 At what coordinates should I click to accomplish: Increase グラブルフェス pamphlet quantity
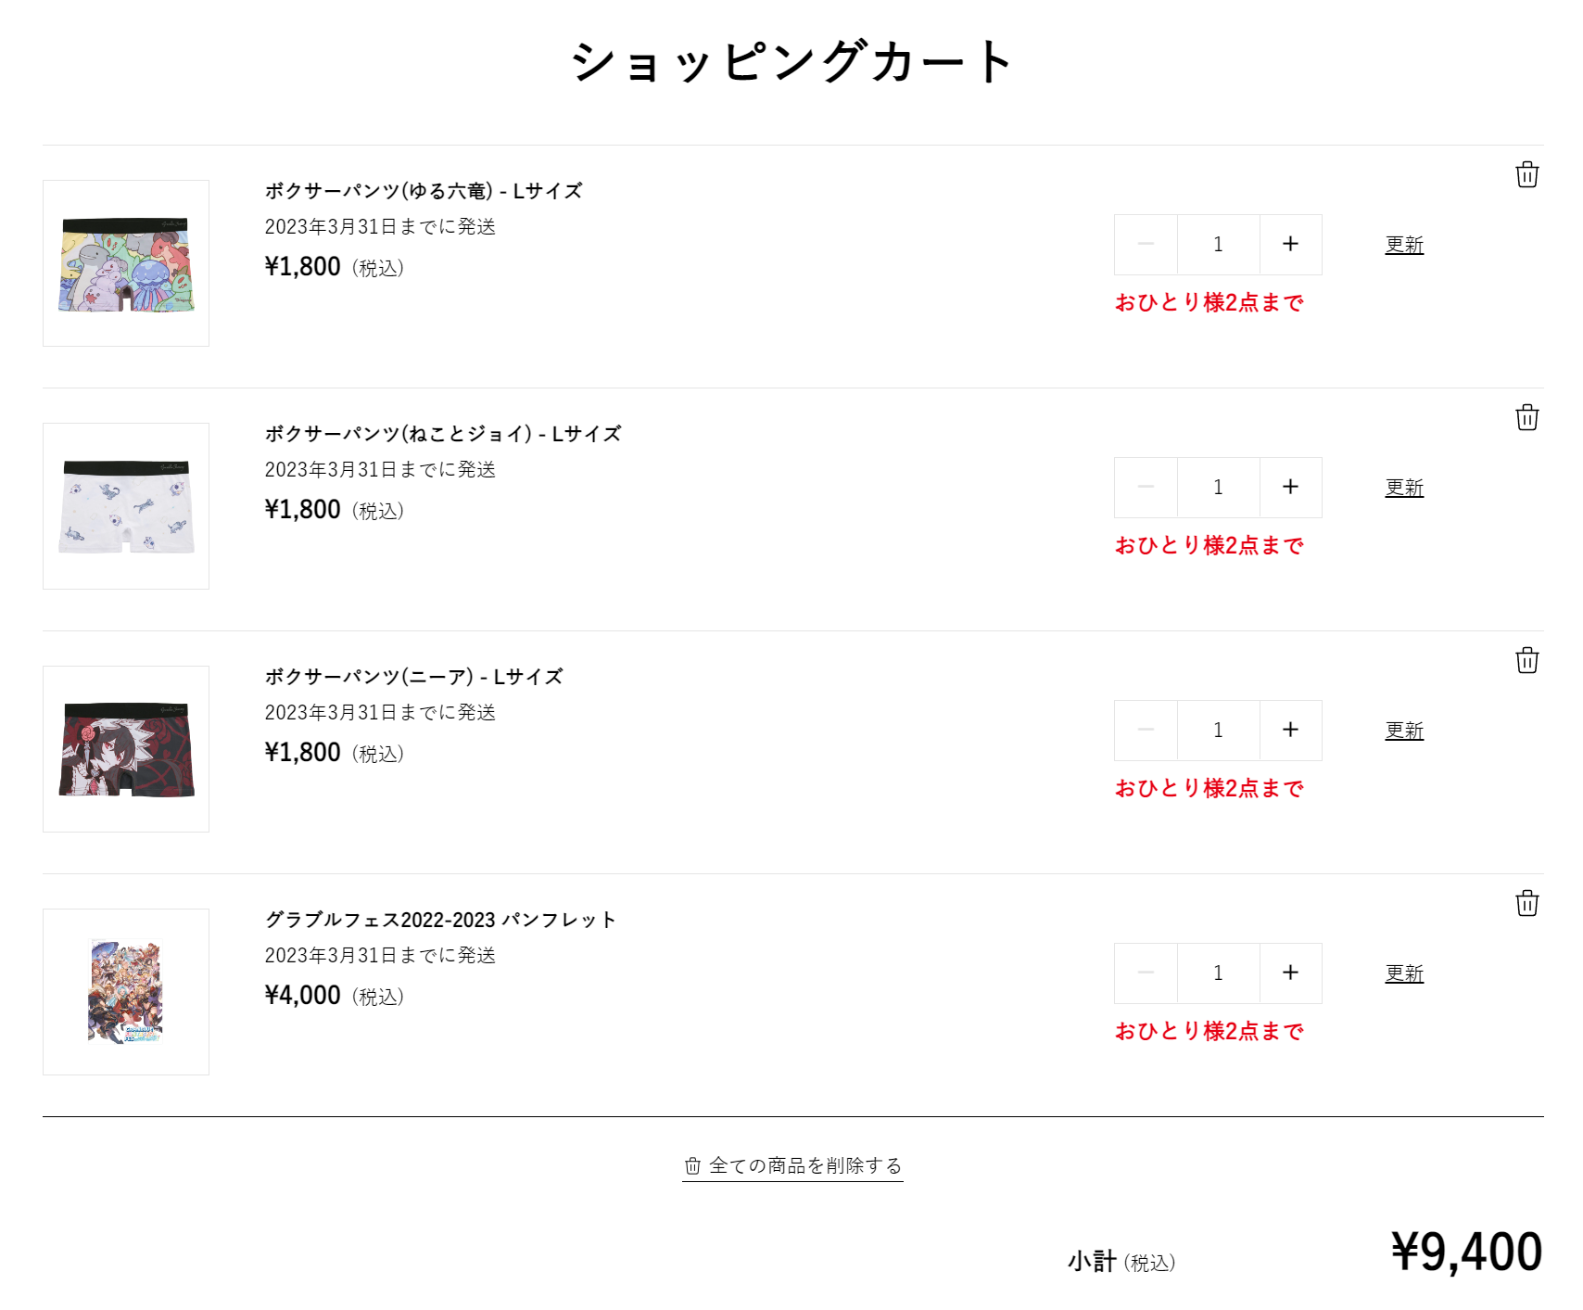[x=1290, y=973]
